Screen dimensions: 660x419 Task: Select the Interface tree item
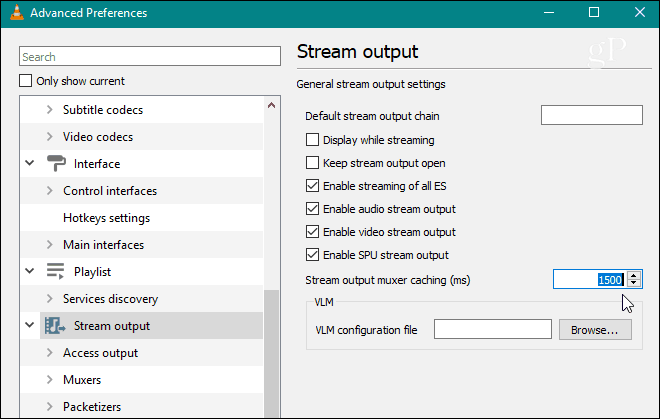[97, 164]
